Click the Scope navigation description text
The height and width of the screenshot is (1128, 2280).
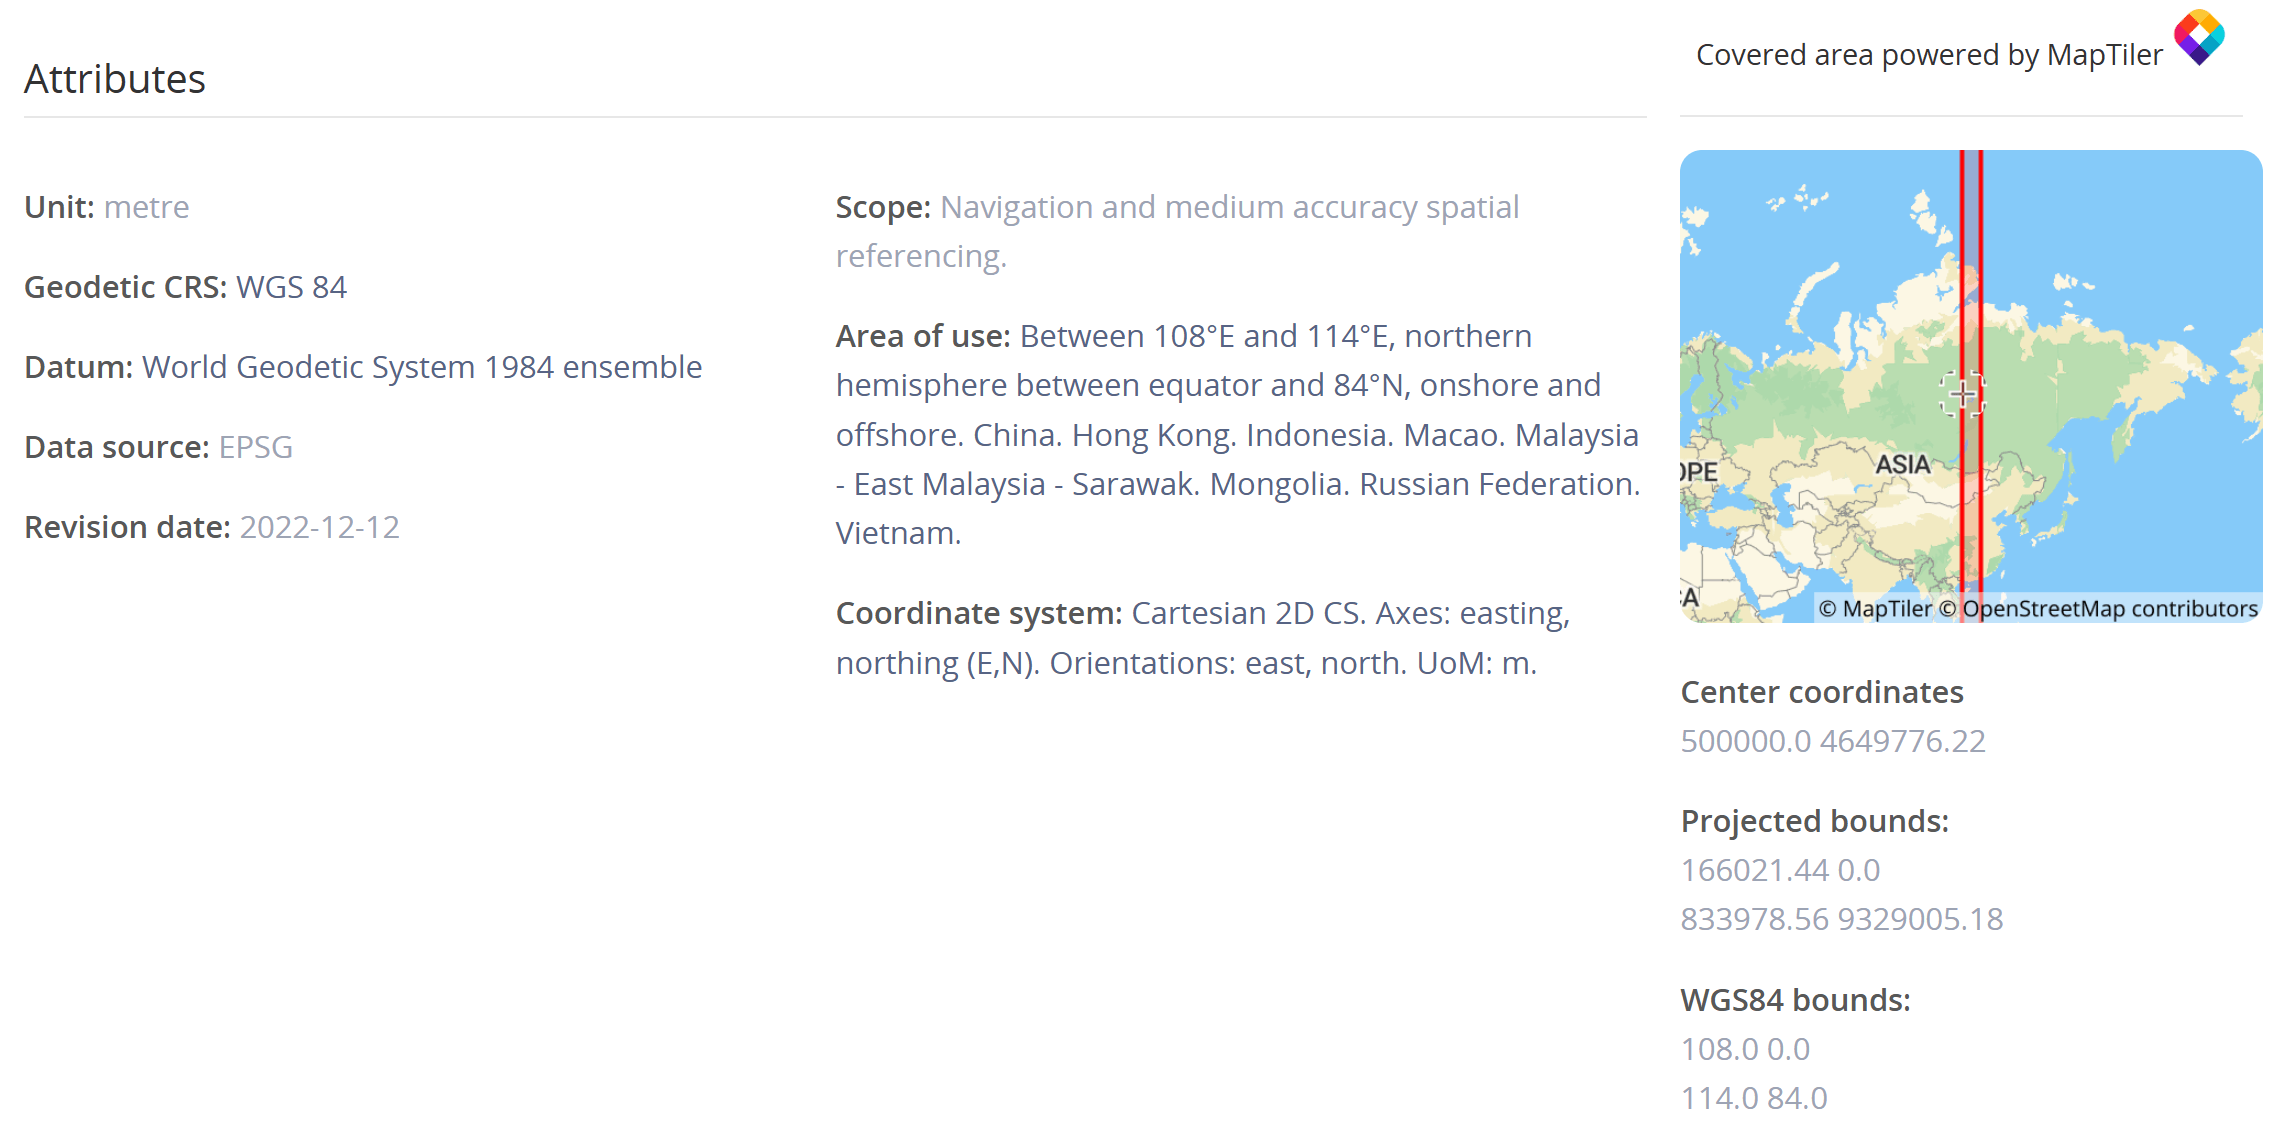pos(1229,208)
